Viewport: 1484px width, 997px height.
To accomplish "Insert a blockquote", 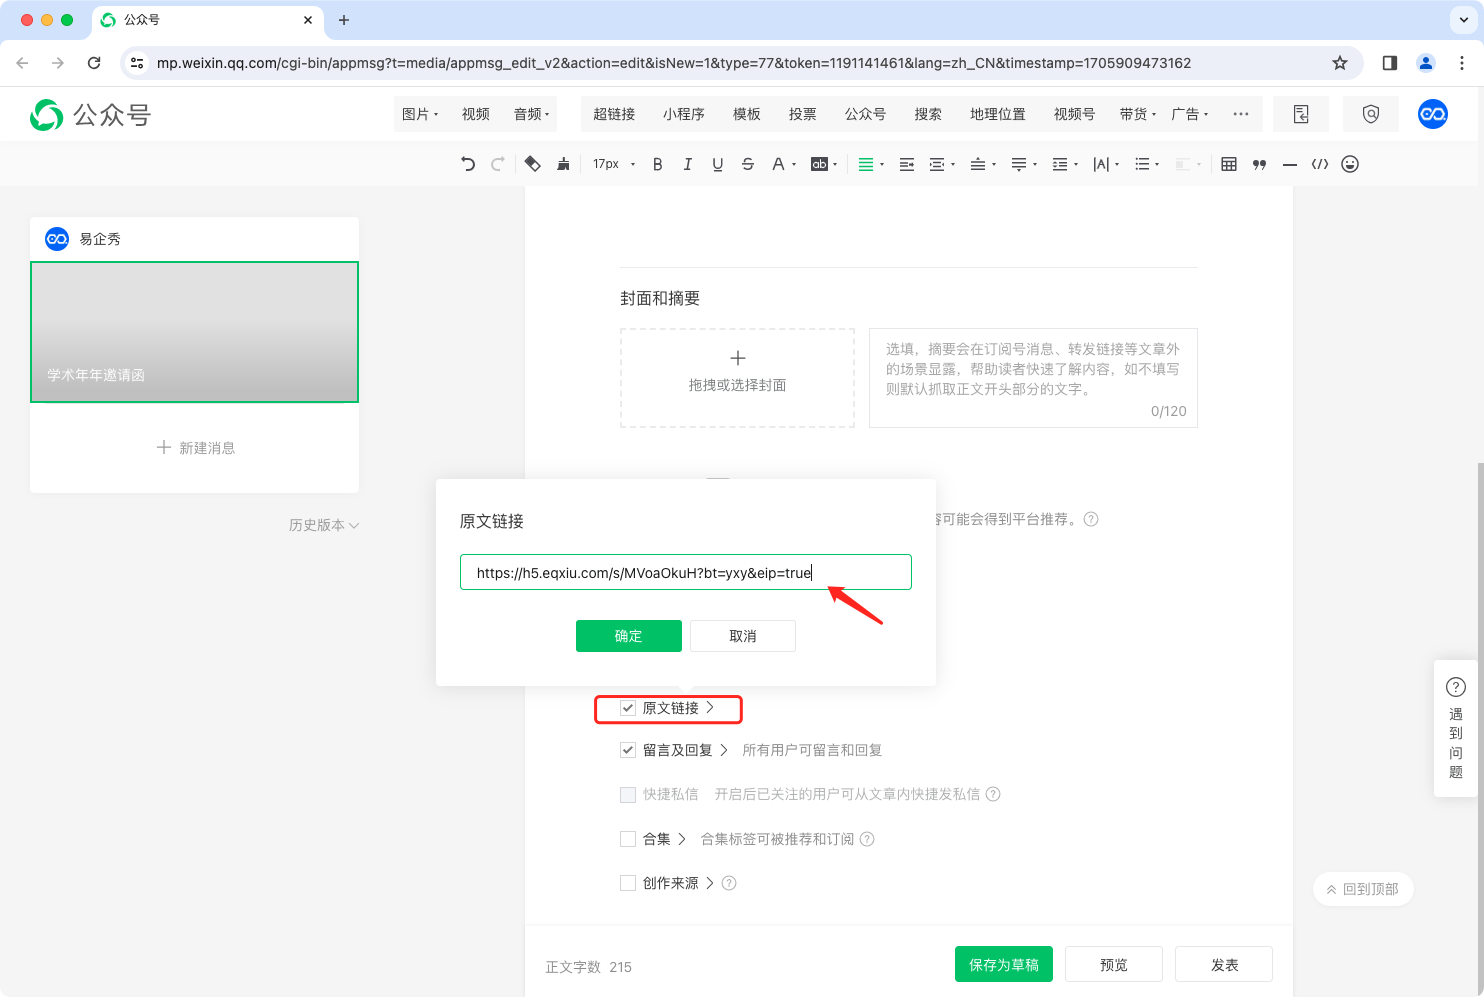I will pos(1259,164).
